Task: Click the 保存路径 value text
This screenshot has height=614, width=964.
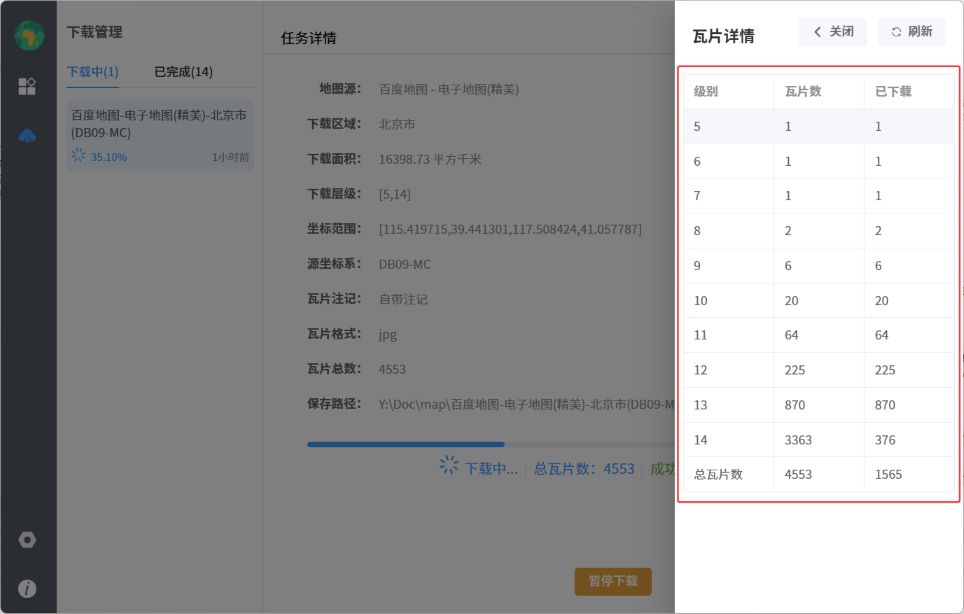Action: click(525, 404)
